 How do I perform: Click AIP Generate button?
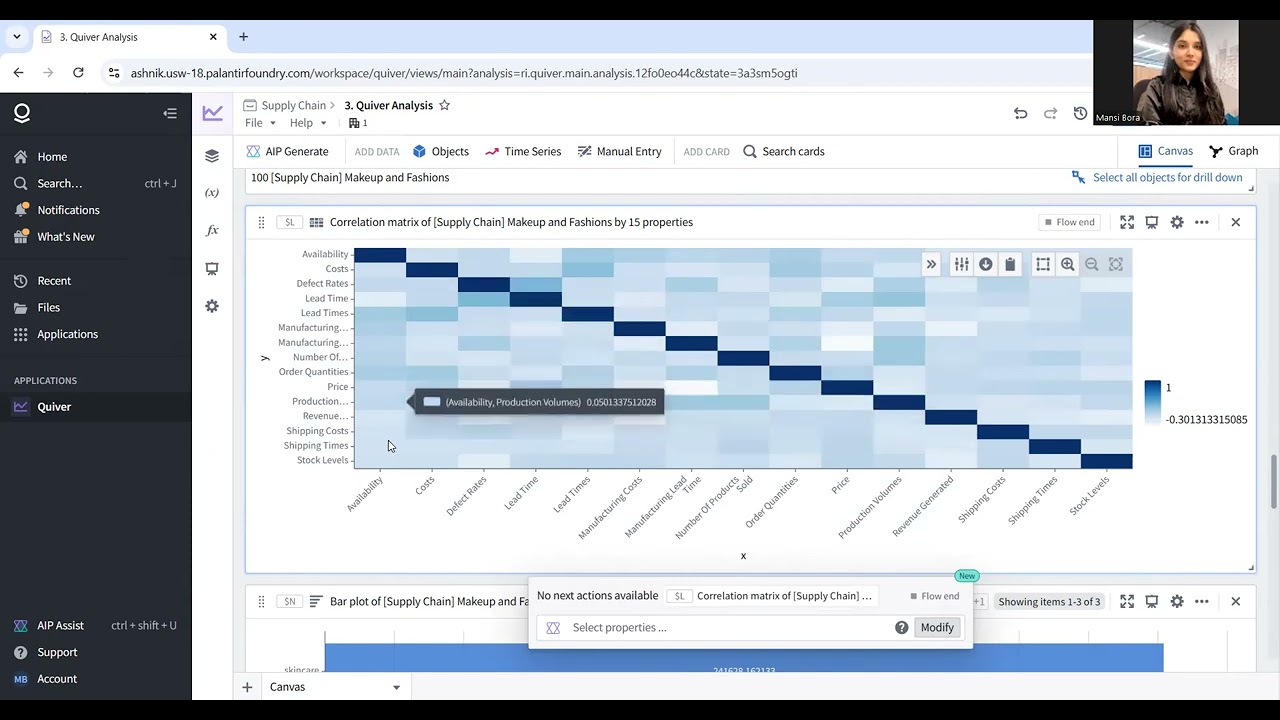pyautogui.click(x=287, y=151)
